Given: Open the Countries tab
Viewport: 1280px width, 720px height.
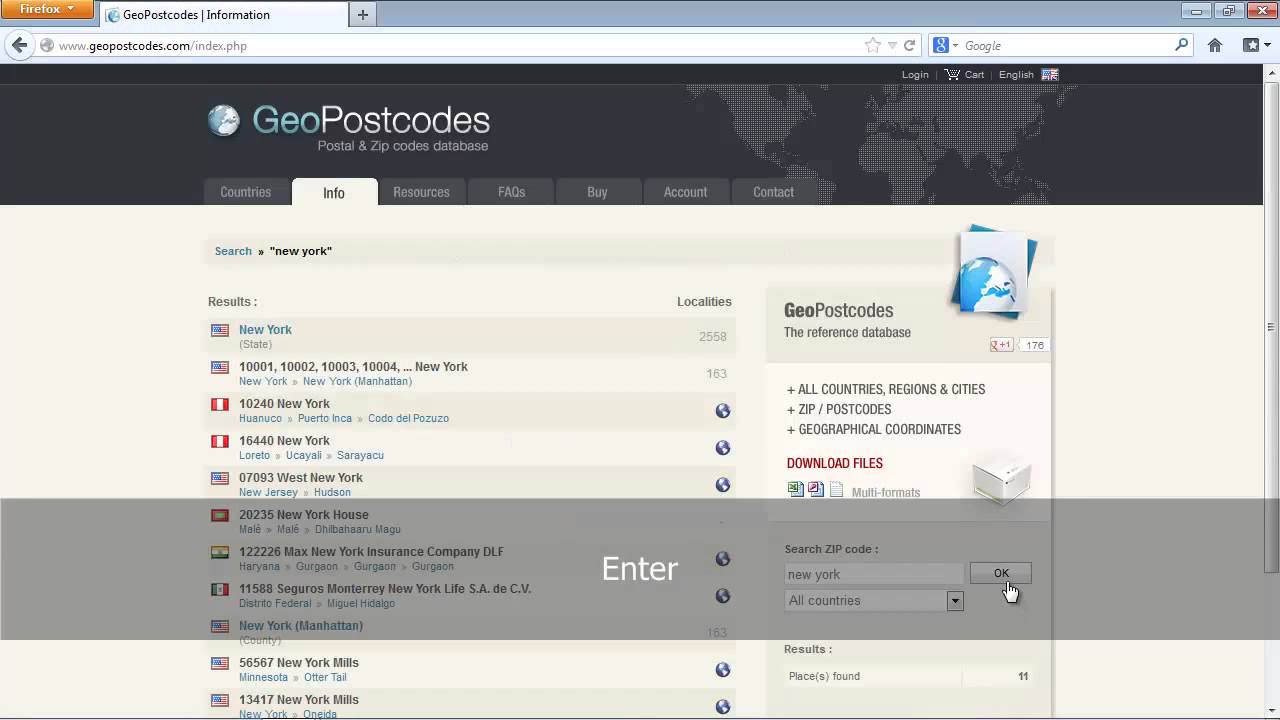Looking at the screenshot, I should (x=246, y=192).
